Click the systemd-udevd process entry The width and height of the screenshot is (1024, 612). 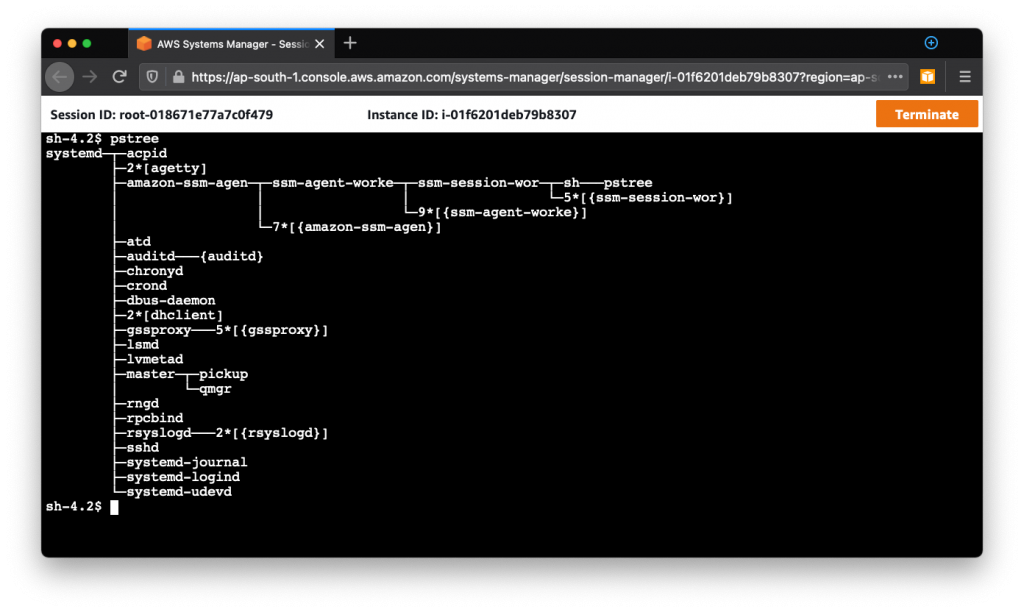[x=179, y=492]
